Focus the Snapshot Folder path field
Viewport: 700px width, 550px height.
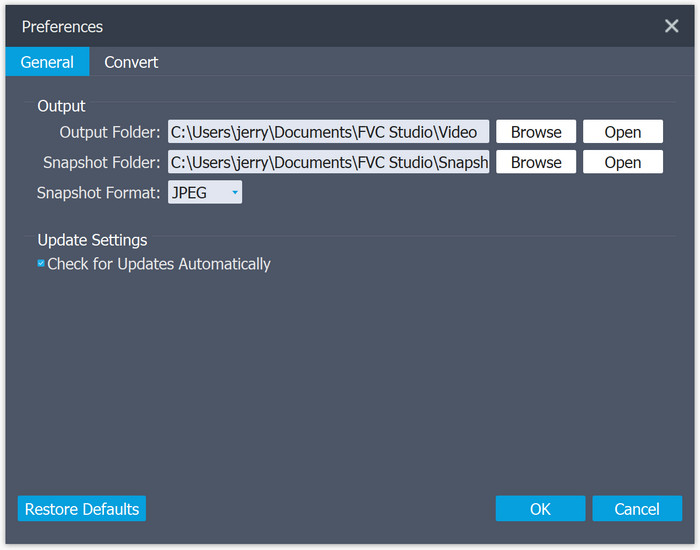point(328,162)
